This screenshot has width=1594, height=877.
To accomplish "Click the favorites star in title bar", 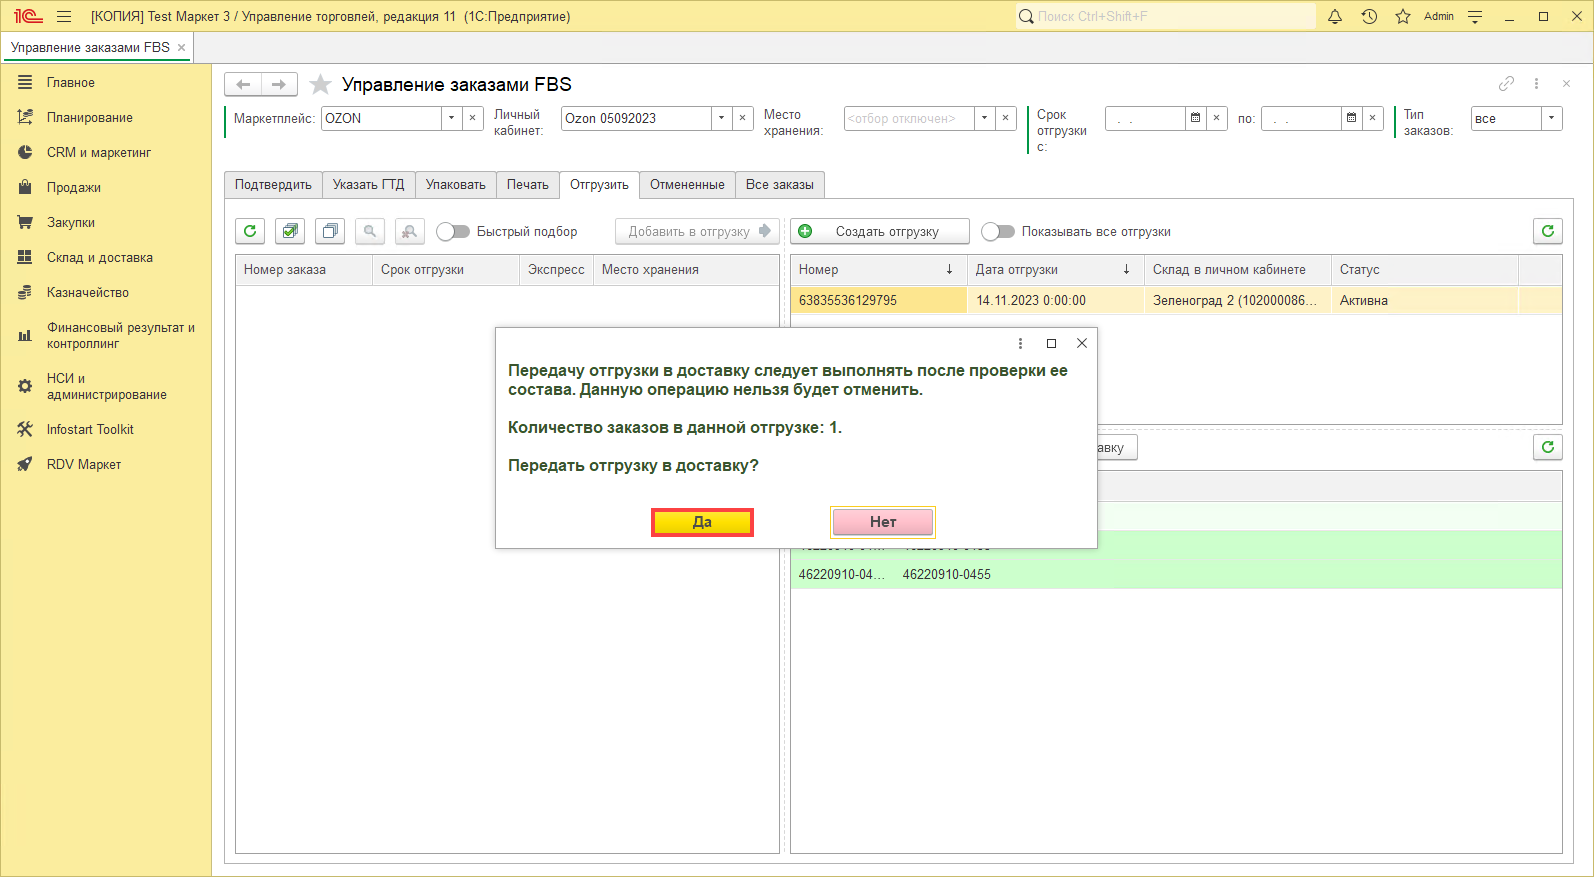I will coord(1403,17).
